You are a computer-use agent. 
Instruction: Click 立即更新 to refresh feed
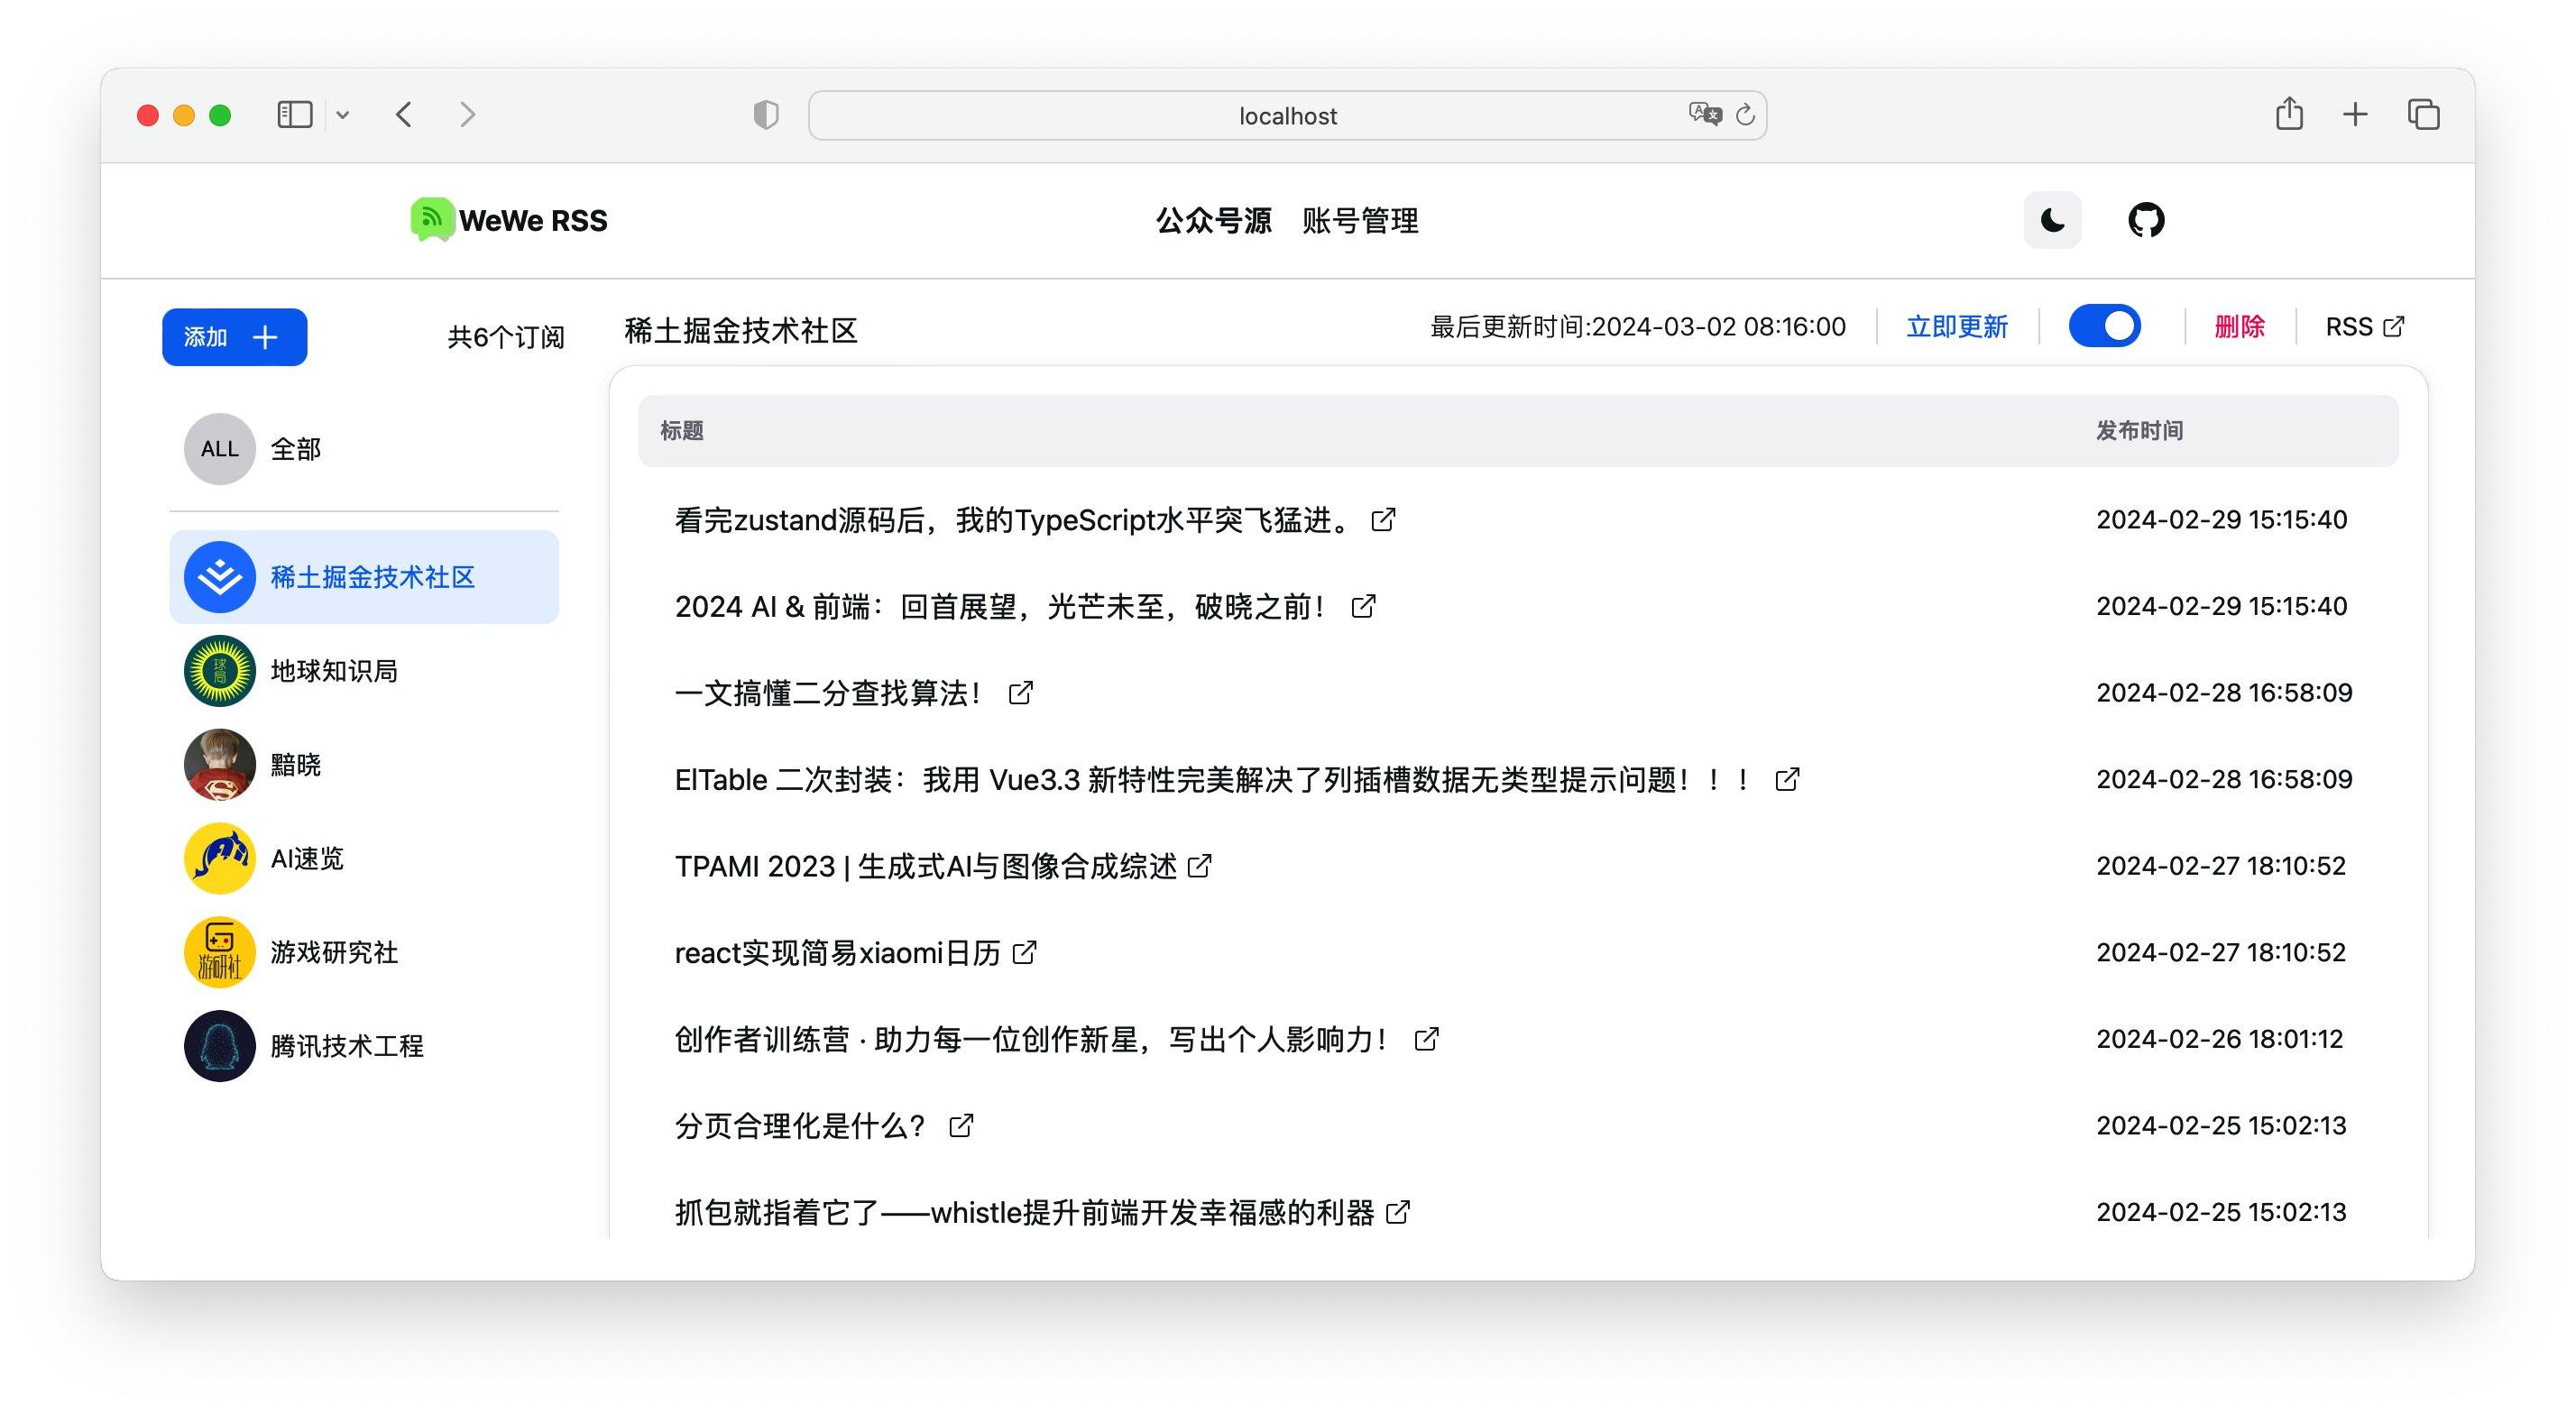pyautogui.click(x=1956, y=327)
